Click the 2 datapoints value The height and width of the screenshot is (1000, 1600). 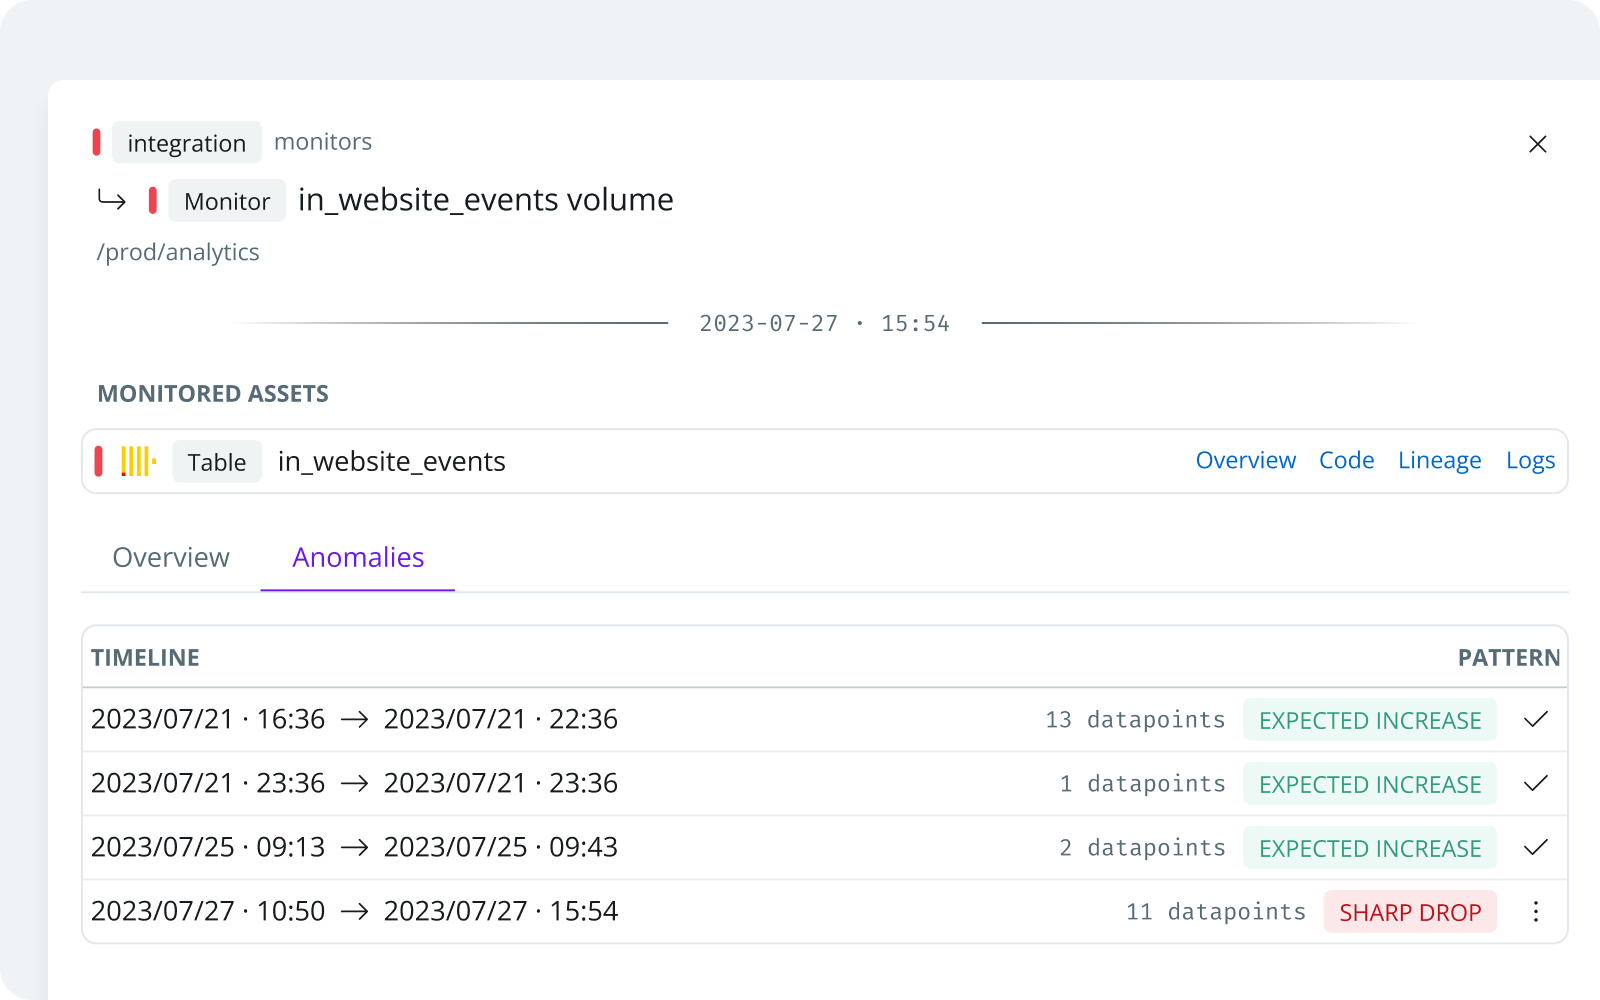click(1142, 847)
